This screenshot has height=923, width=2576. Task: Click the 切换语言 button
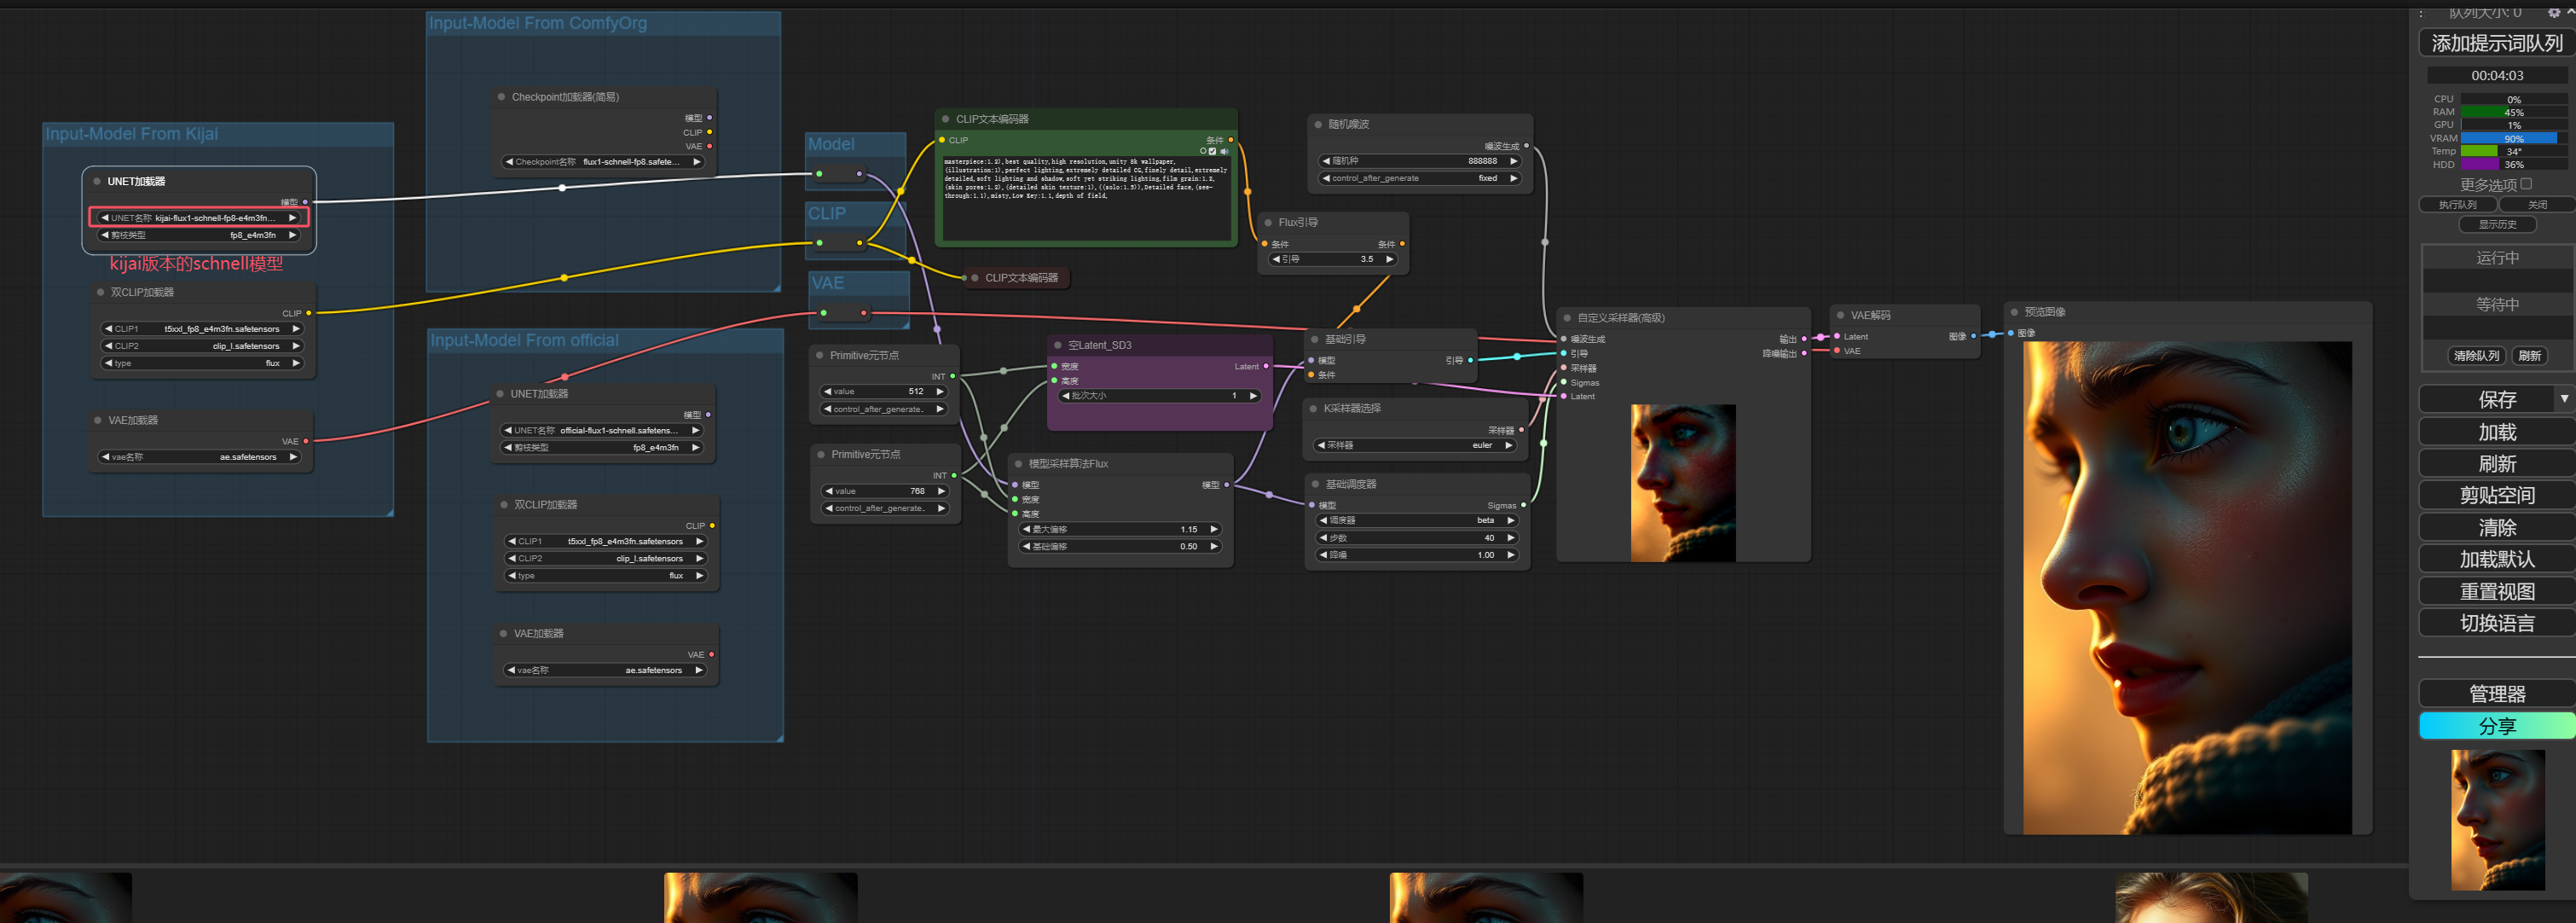pos(2497,624)
